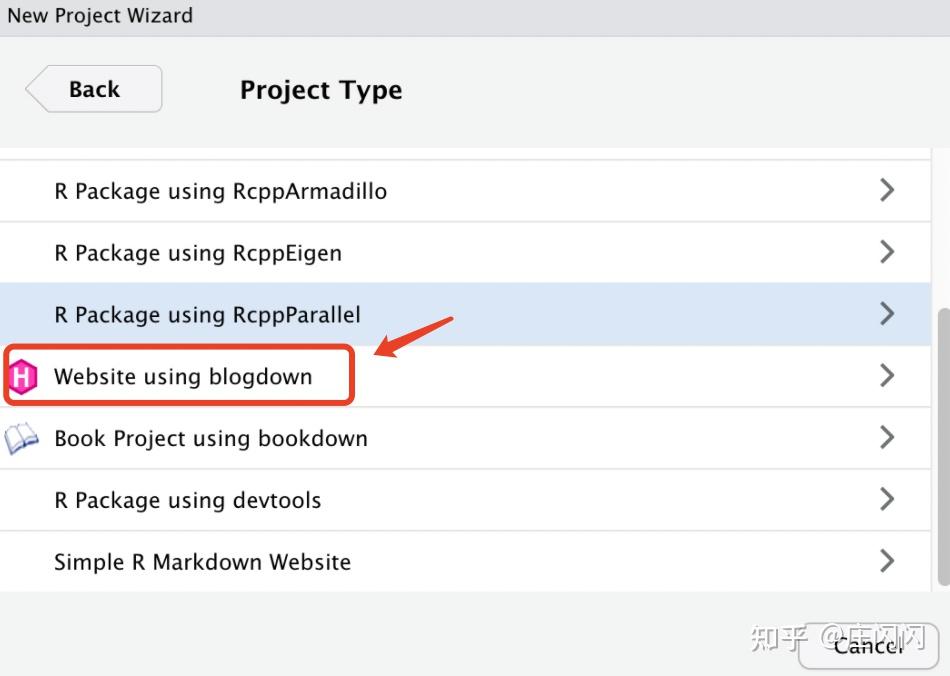Click the Project Type heading
Viewport: 950px width, 676px height.
tap(321, 90)
